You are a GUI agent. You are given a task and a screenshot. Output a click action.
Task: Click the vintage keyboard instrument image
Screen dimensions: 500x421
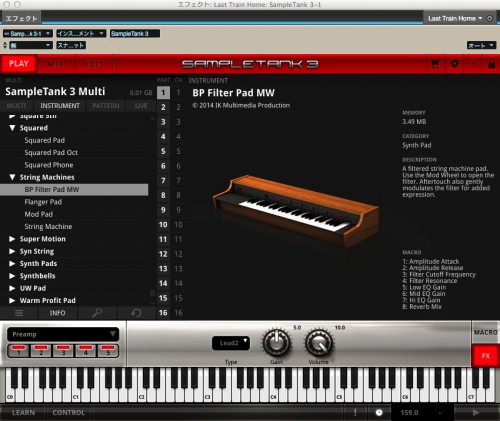[295, 210]
